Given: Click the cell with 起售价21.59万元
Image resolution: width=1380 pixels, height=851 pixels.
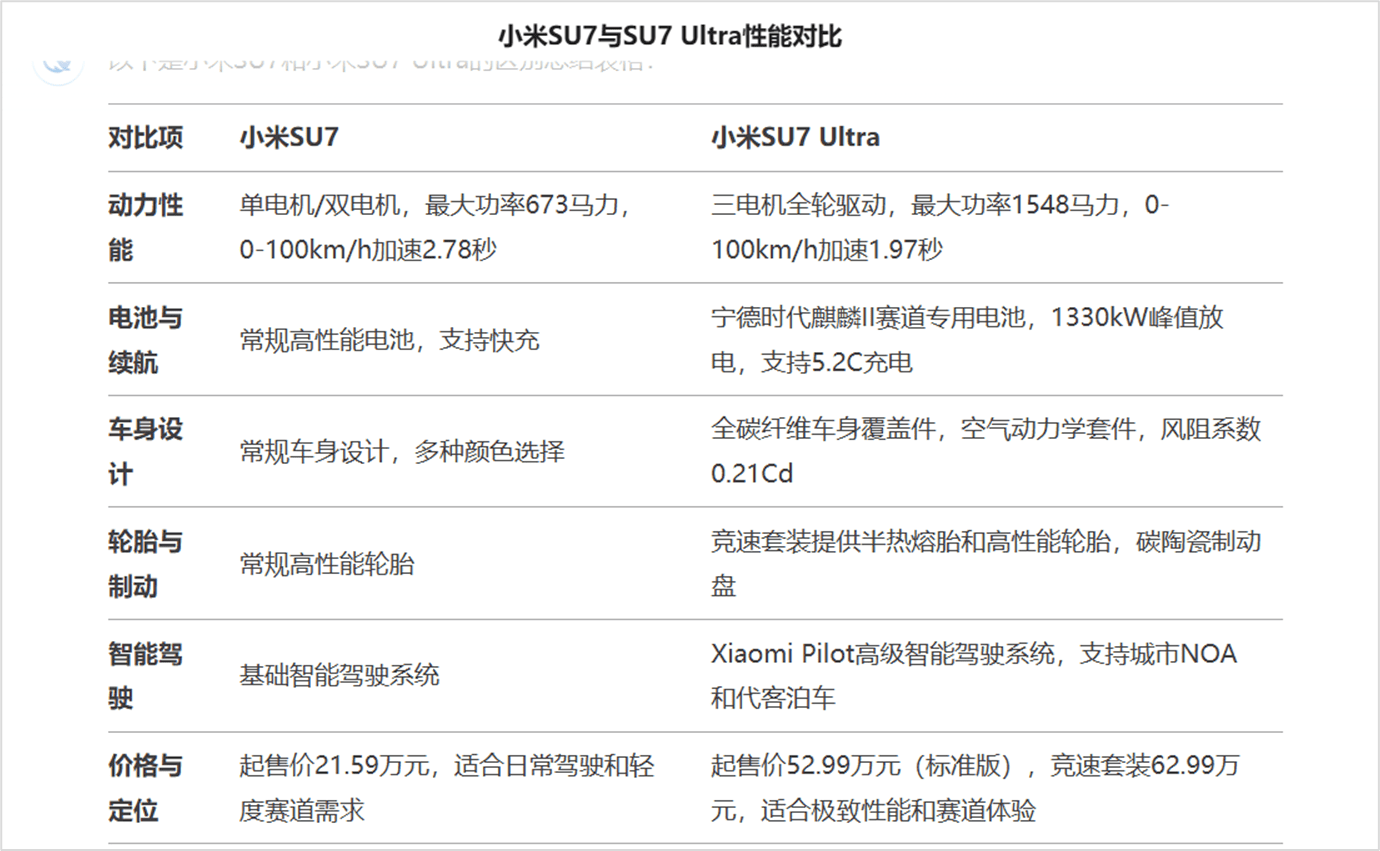Looking at the screenshot, I should 446,788.
